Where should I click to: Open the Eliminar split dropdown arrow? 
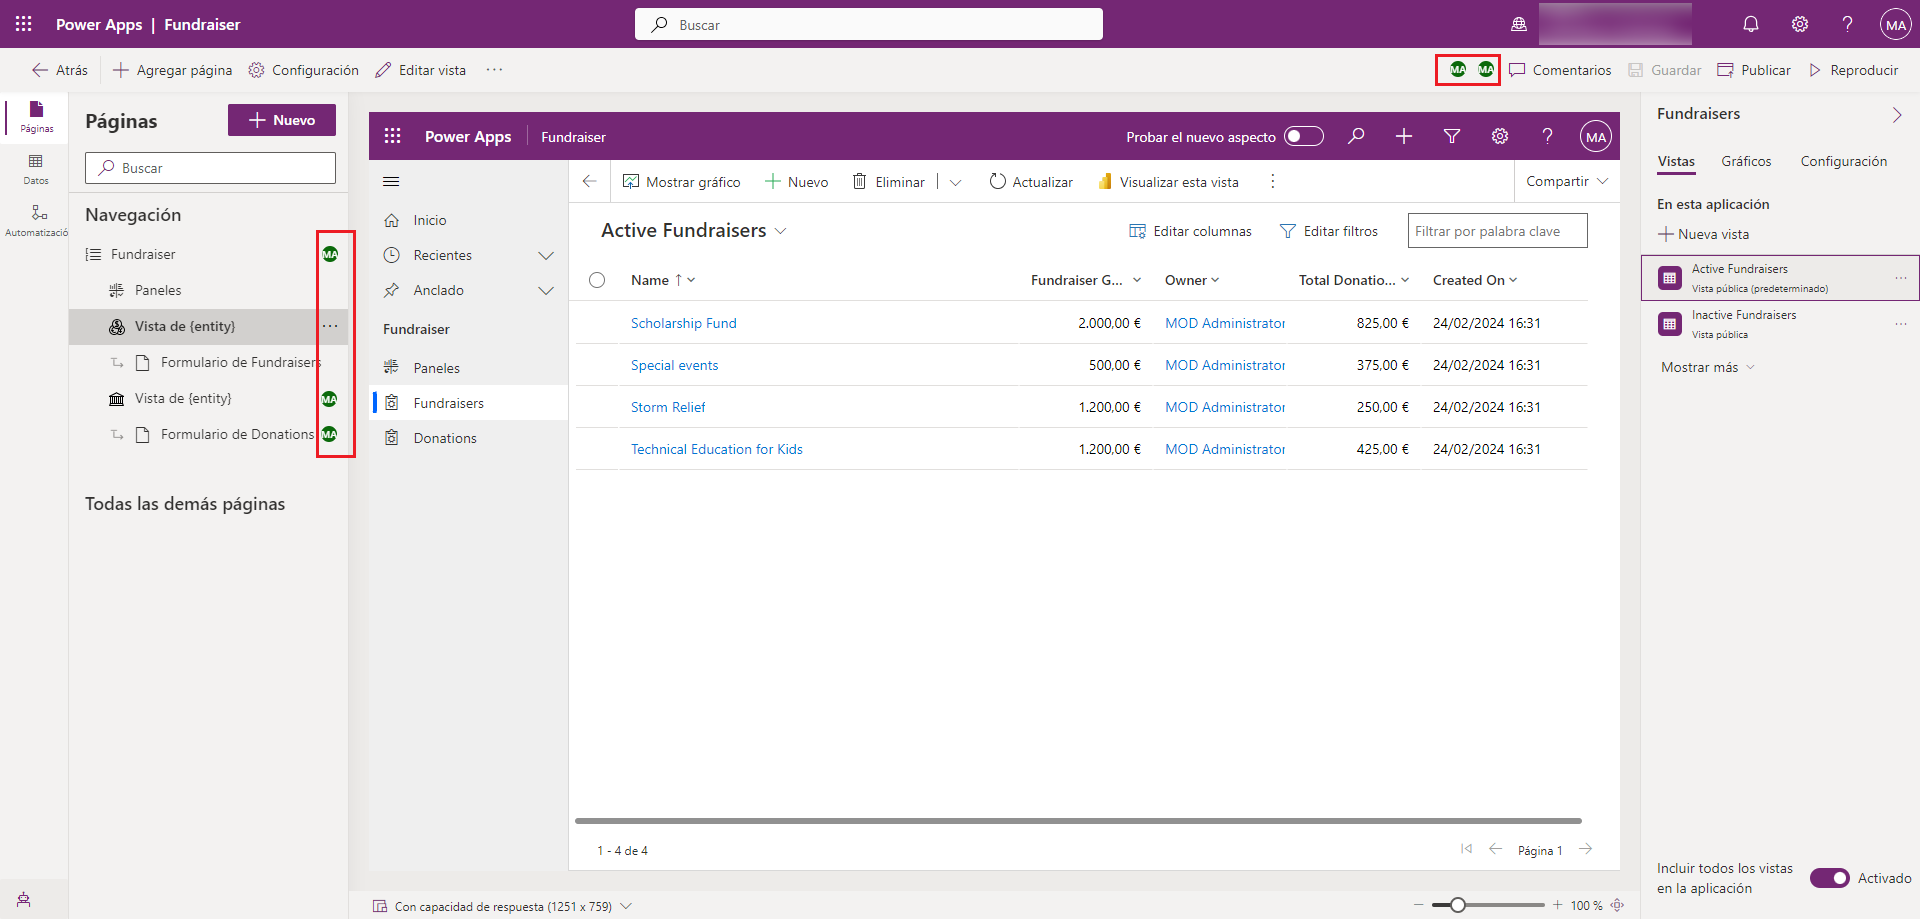[955, 182]
